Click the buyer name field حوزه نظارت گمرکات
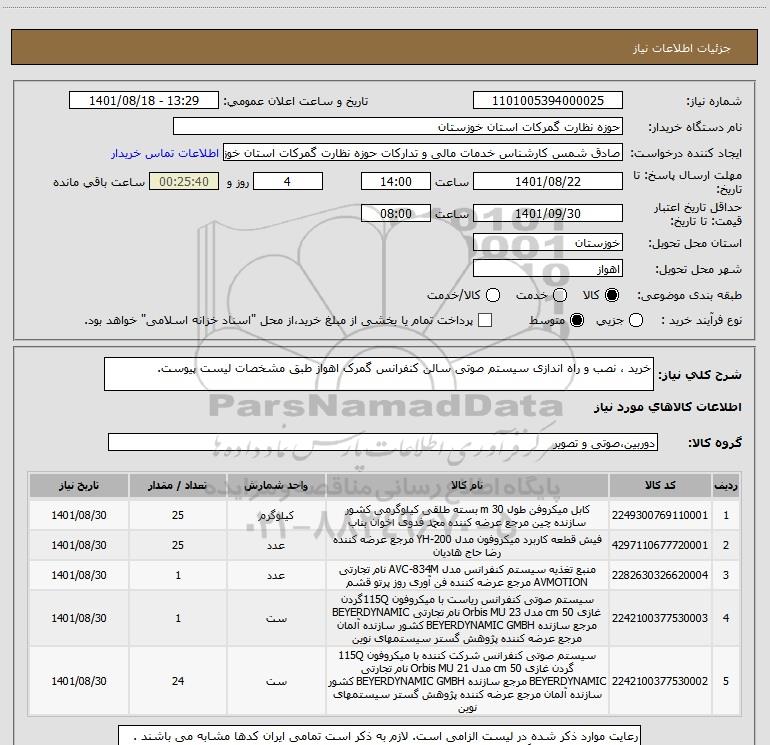770x745 pixels. point(398,127)
